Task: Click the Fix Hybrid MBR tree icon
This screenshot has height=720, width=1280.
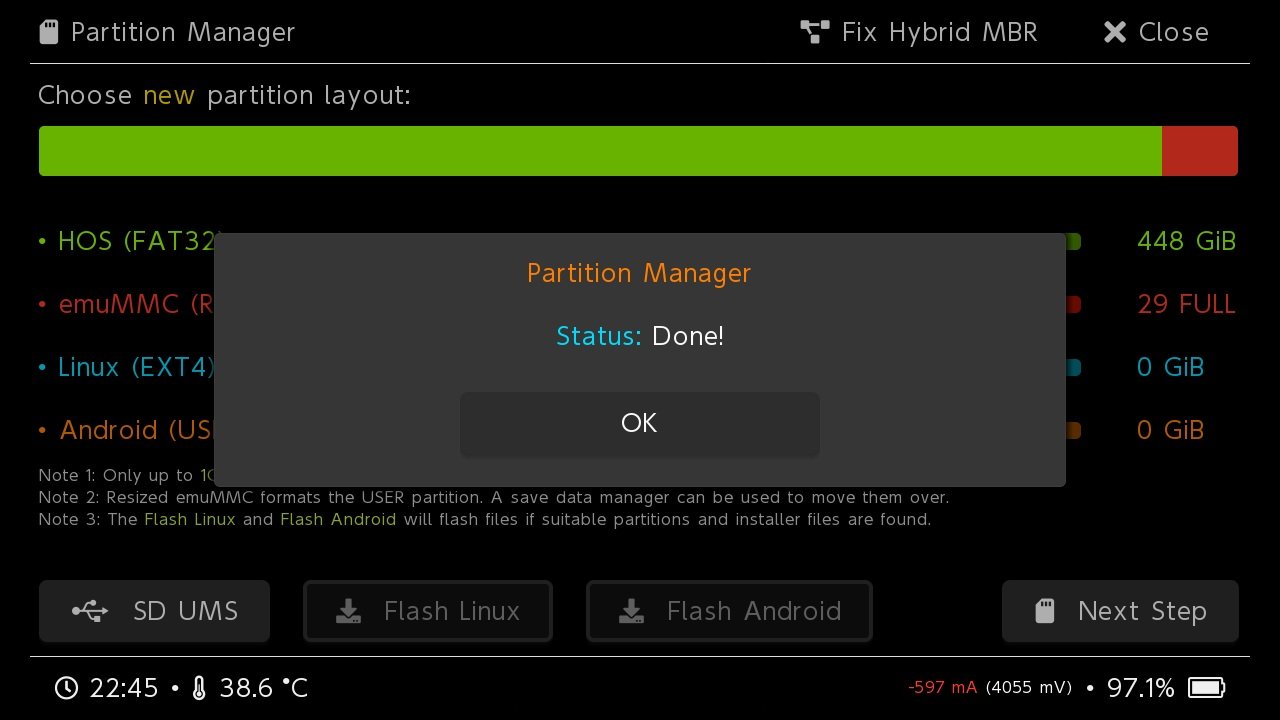Action: pyautogui.click(x=815, y=32)
